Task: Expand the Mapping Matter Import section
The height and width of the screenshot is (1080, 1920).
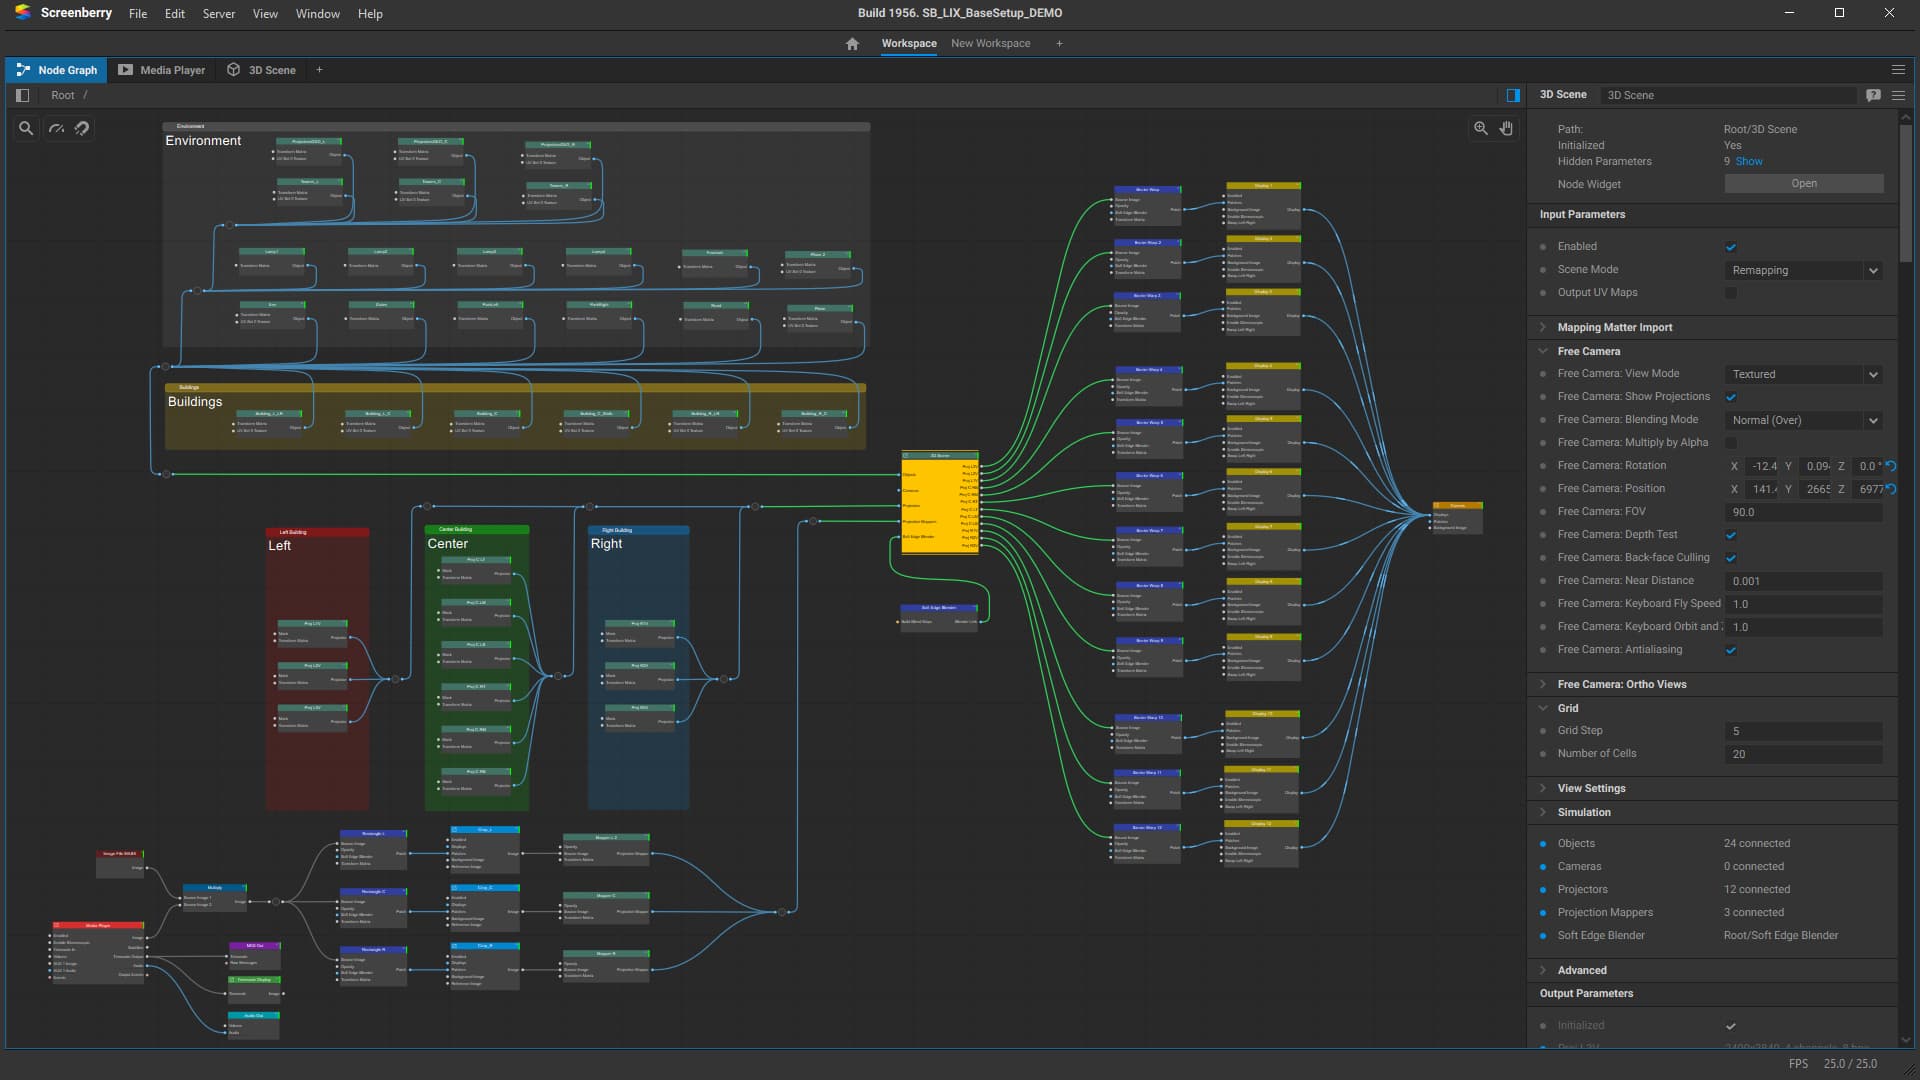Action: pyautogui.click(x=1614, y=327)
